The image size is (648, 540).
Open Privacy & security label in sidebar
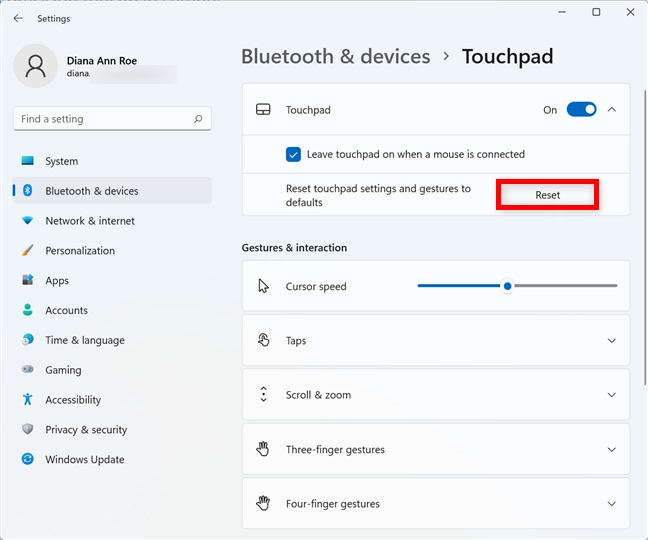pyautogui.click(x=86, y=430)
